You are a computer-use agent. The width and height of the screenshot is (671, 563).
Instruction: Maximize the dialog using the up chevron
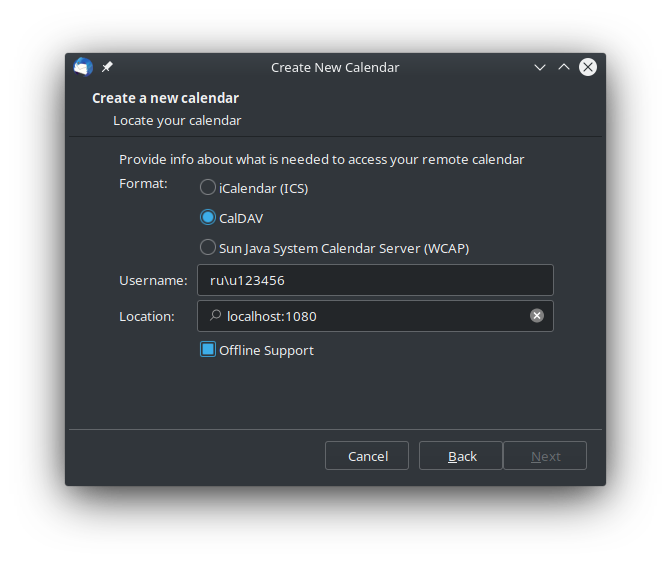point(564,67)
